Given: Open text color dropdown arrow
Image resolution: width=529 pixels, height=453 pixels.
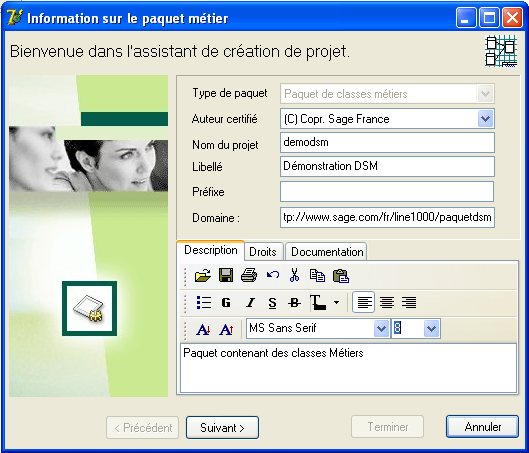Looking at the screenshot, I should click(336, 303).
